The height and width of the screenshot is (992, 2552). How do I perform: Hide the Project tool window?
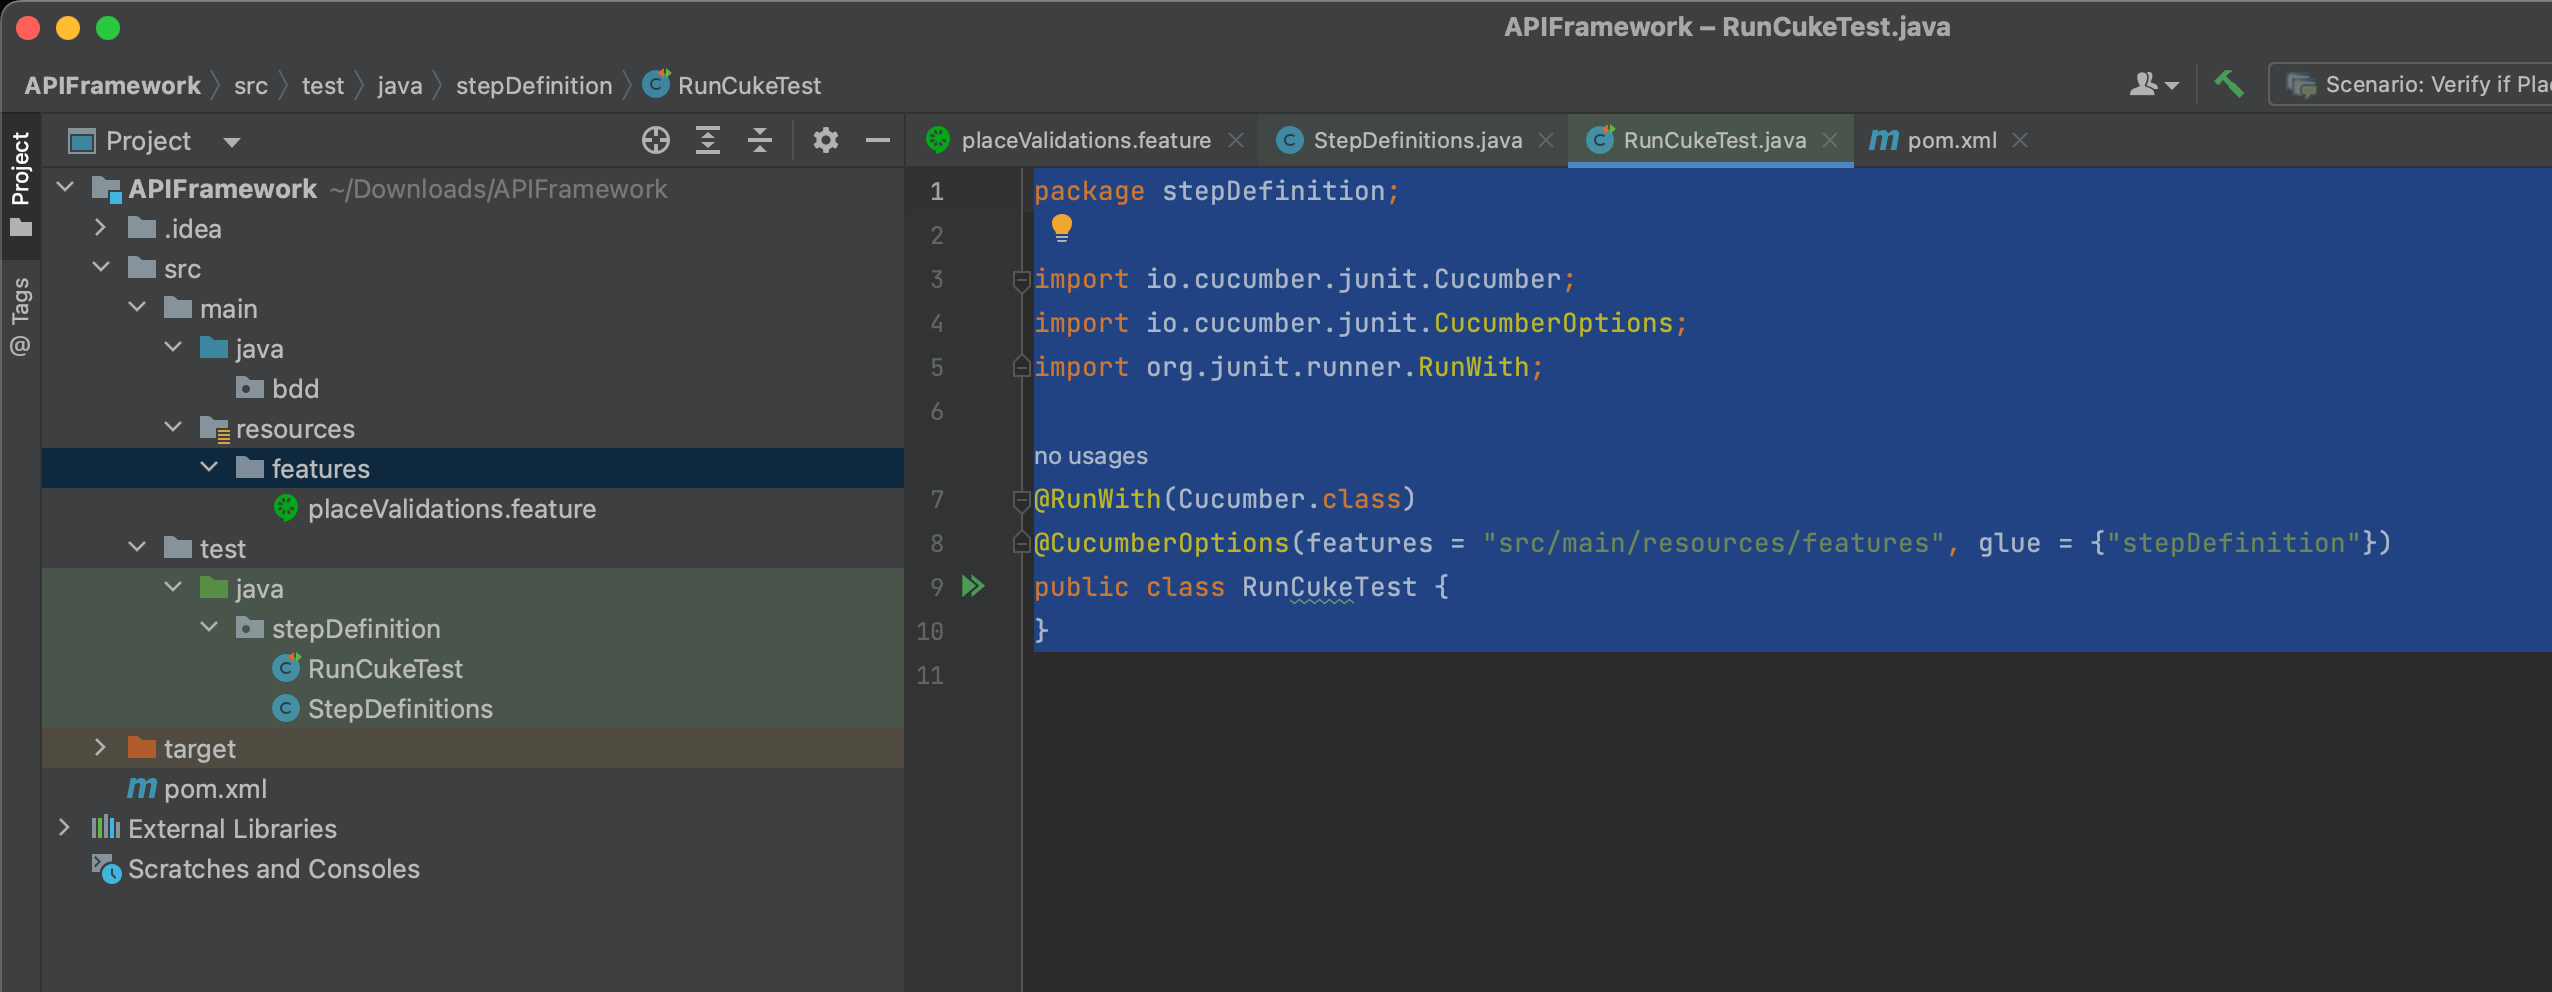[x=877, y=140]
